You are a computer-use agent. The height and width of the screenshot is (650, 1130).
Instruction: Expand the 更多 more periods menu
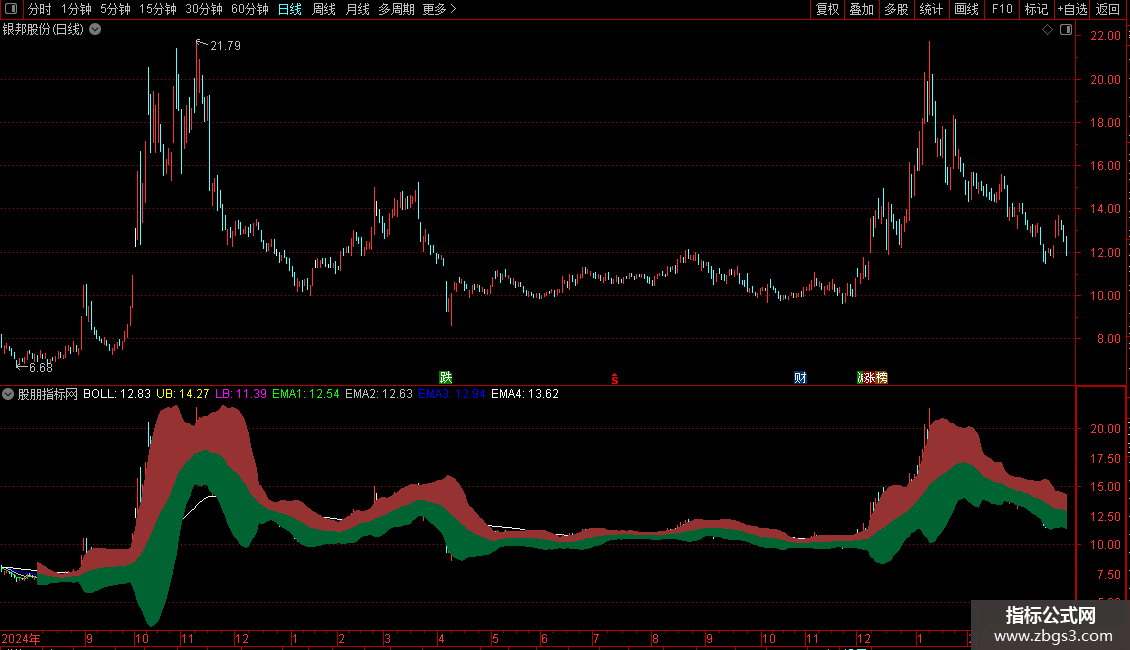[439, 9]
